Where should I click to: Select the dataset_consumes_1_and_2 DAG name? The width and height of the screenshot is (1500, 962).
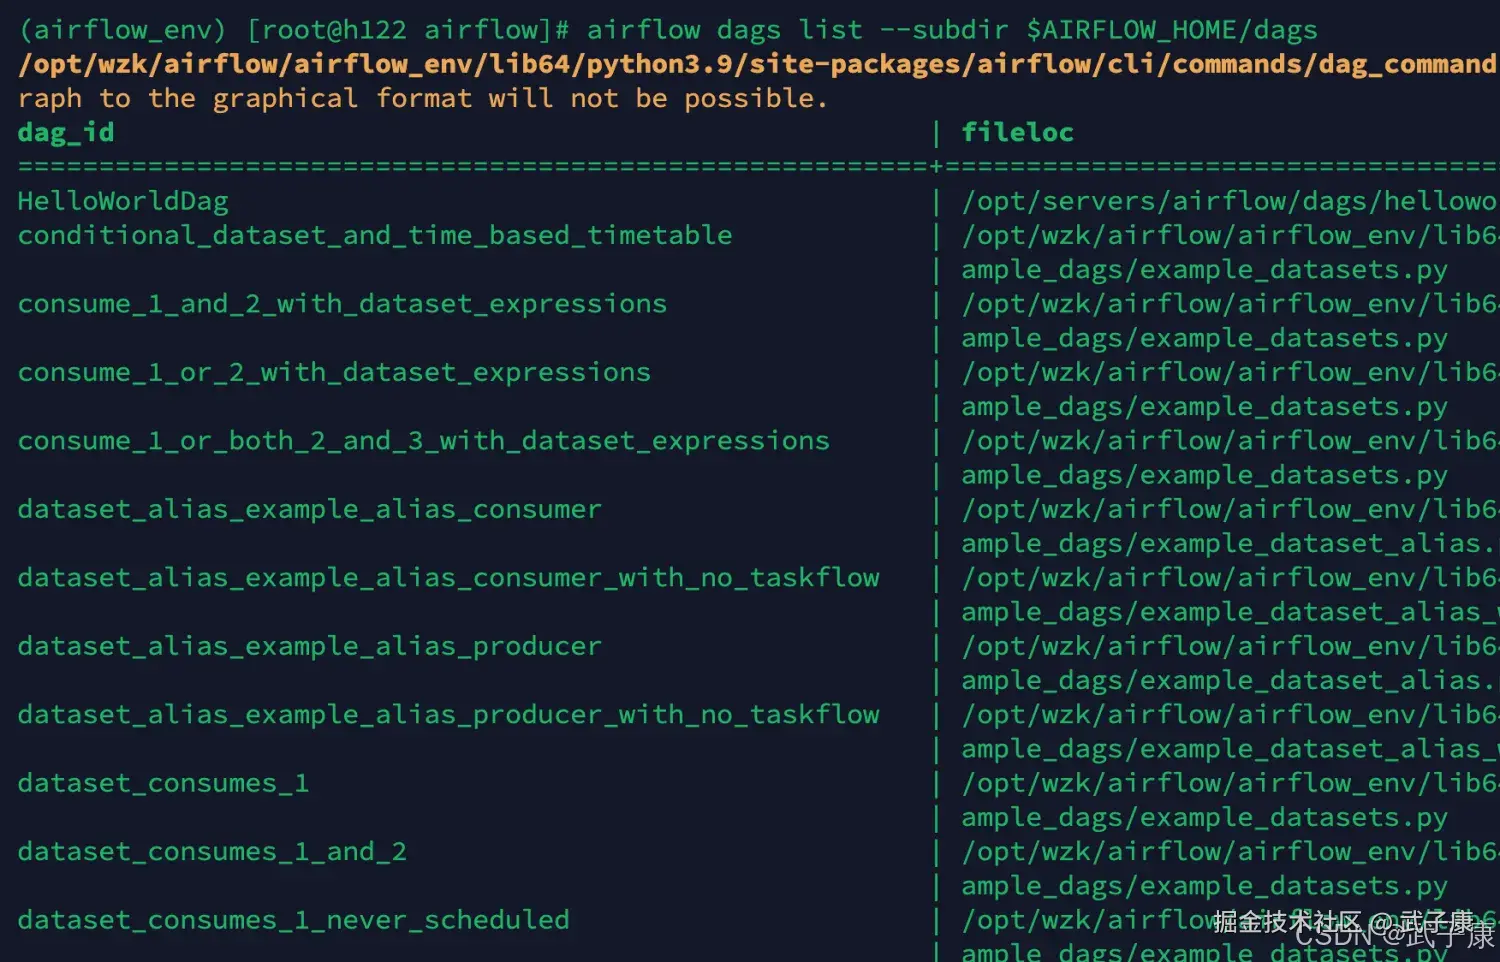coord(212,852)
